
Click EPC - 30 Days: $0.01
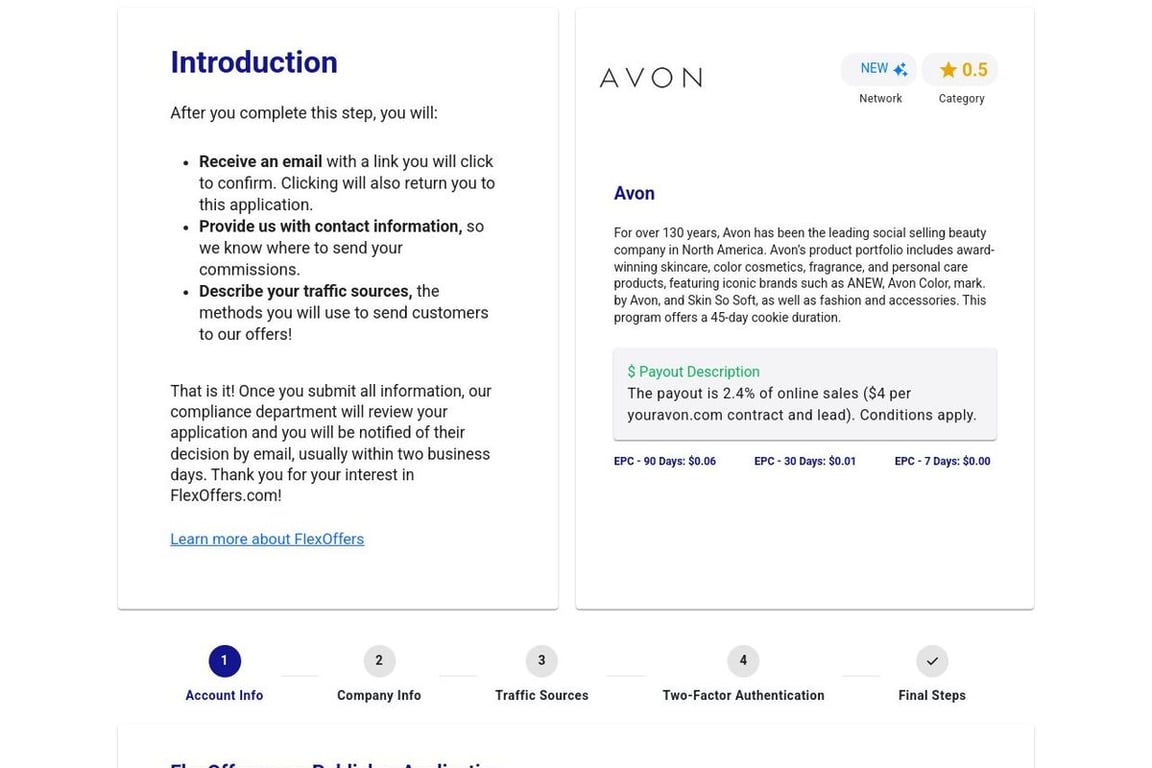click(804, 462)
